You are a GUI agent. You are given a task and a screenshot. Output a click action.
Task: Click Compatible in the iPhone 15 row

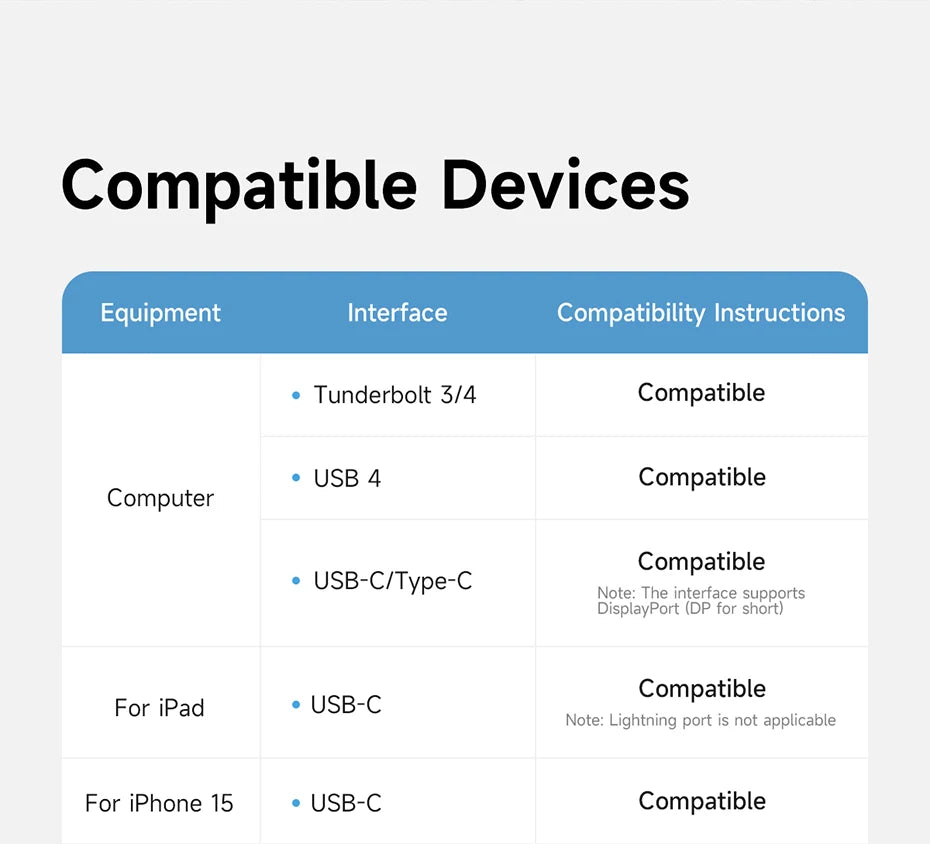[x=702, y=801]
